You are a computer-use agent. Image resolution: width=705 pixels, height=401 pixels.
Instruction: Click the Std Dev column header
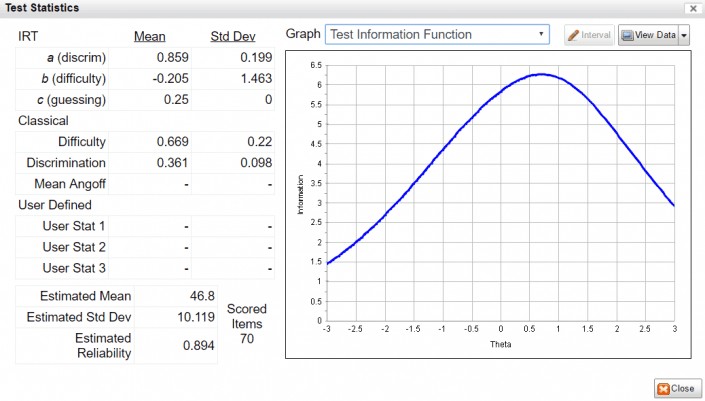pyautogui.click(x=233, y=37)
